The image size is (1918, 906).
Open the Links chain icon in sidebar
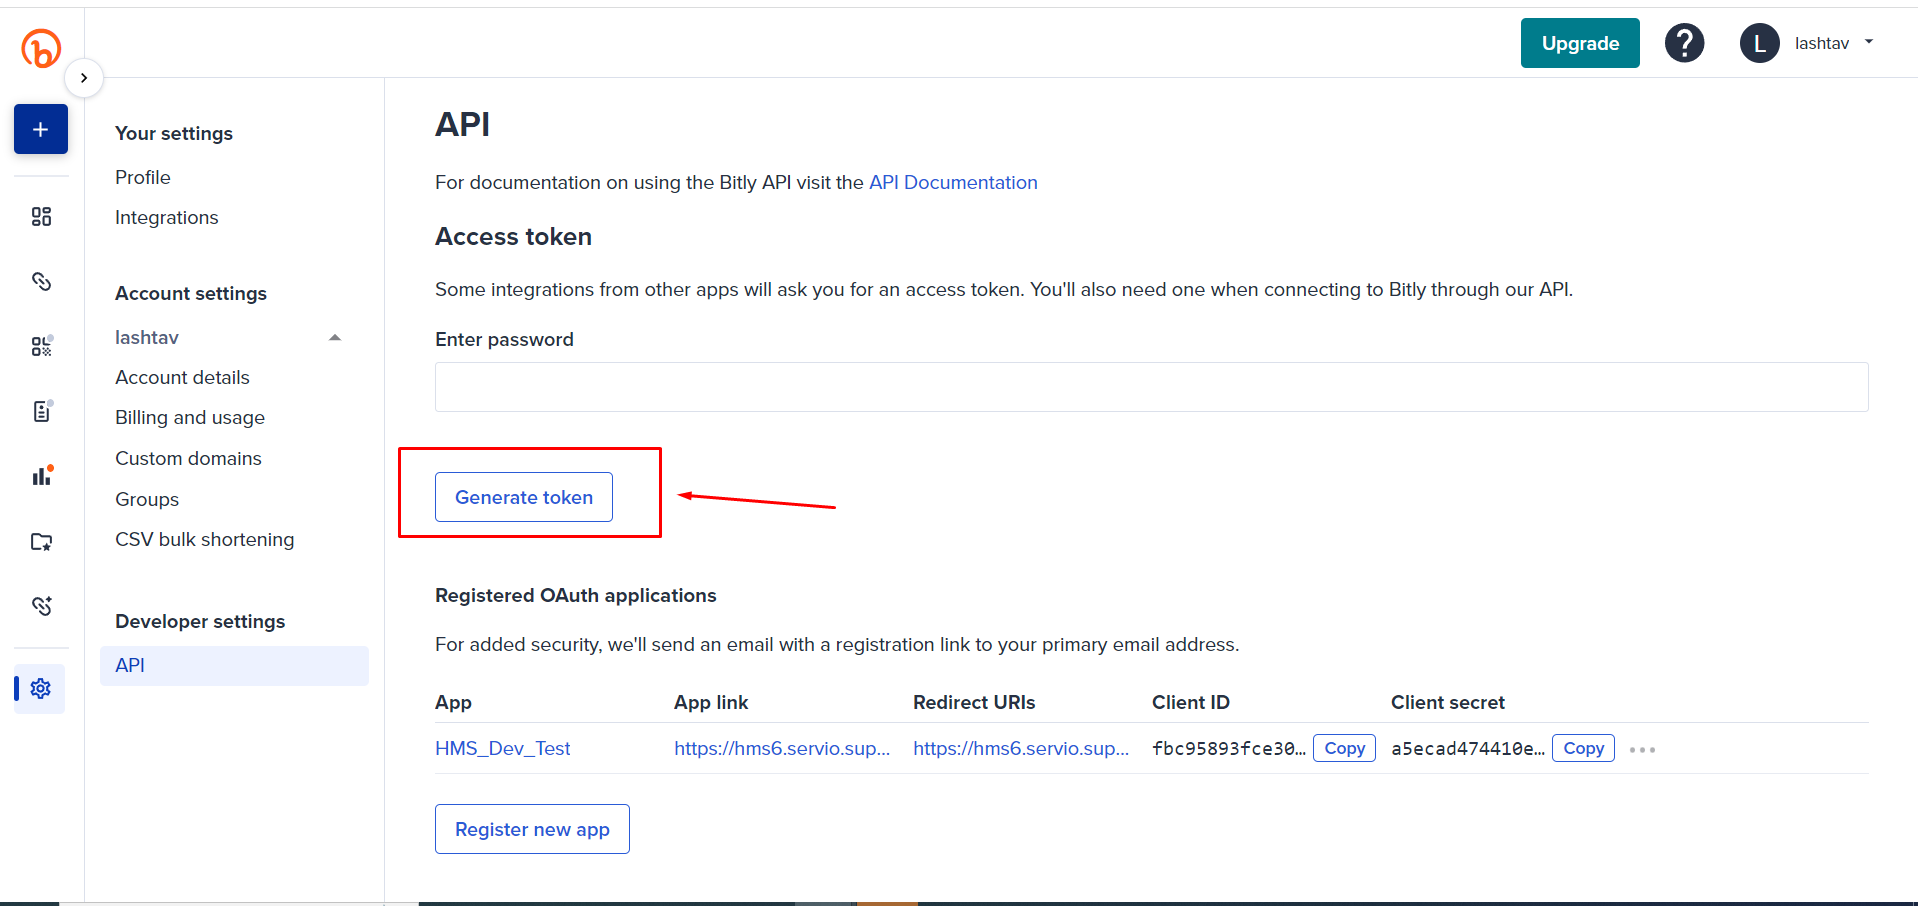coord(41,282)
